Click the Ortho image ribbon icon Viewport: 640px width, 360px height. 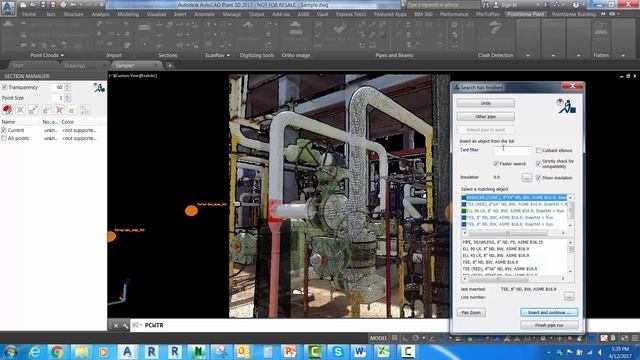click(296, 29)
